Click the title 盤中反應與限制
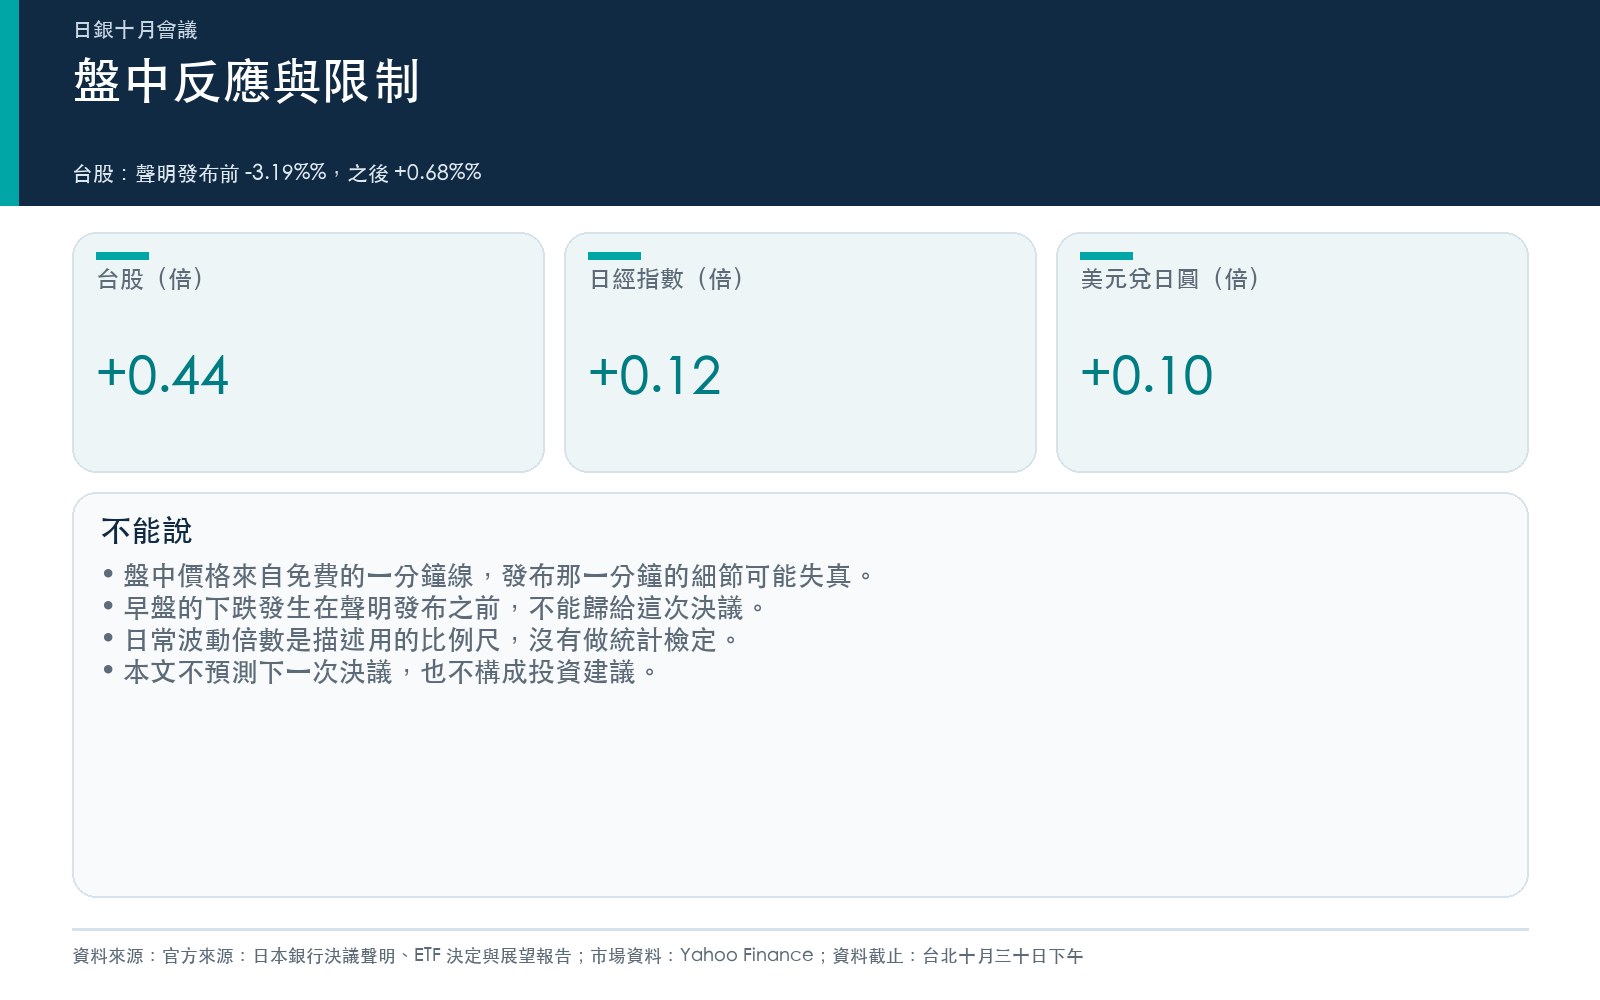Viewport: 1600px width, 1000px height. coord(246,81)
